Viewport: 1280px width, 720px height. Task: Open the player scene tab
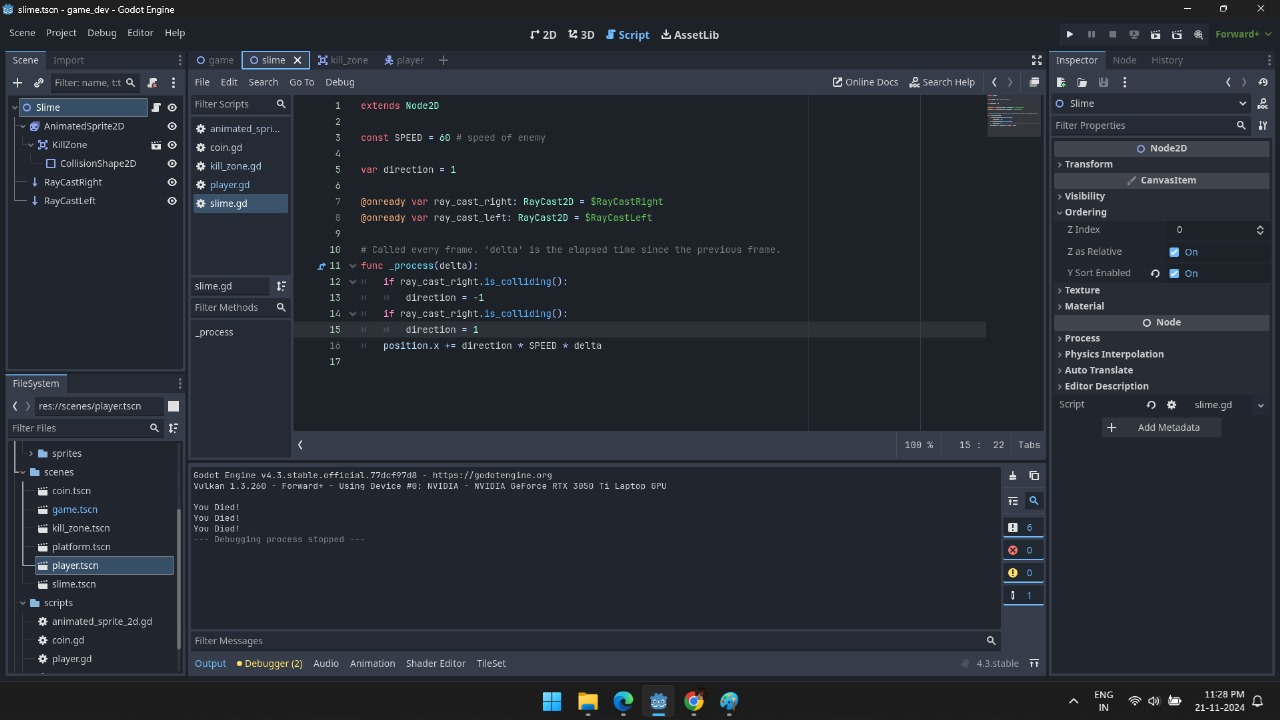click(x=403, y=60)
